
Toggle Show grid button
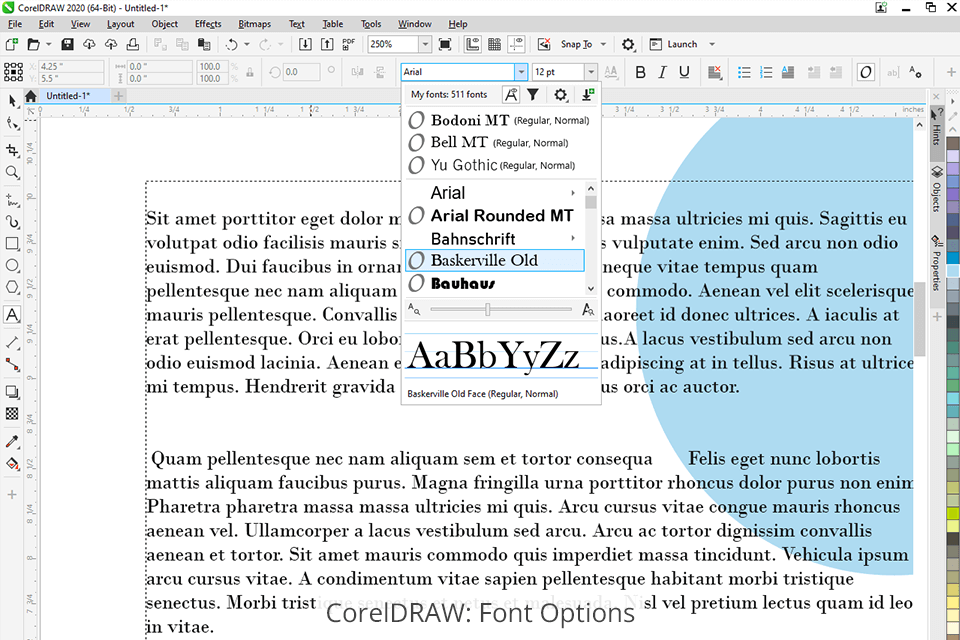[495, 44]
